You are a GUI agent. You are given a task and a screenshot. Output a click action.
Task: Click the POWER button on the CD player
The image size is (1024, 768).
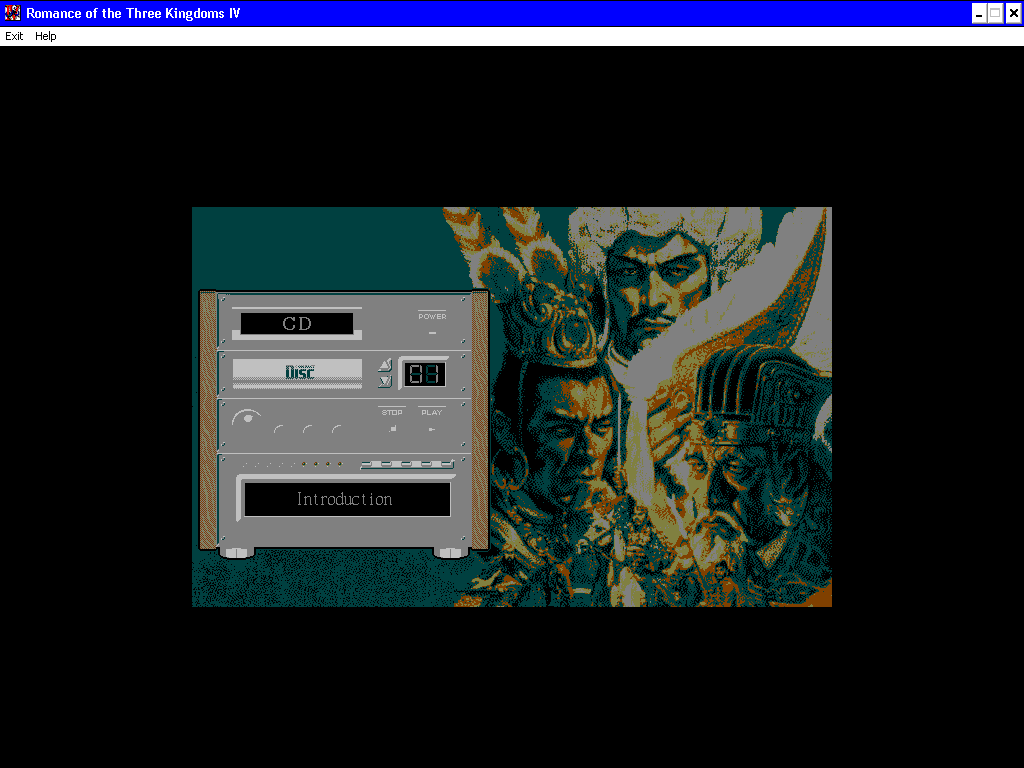point(432,333)
